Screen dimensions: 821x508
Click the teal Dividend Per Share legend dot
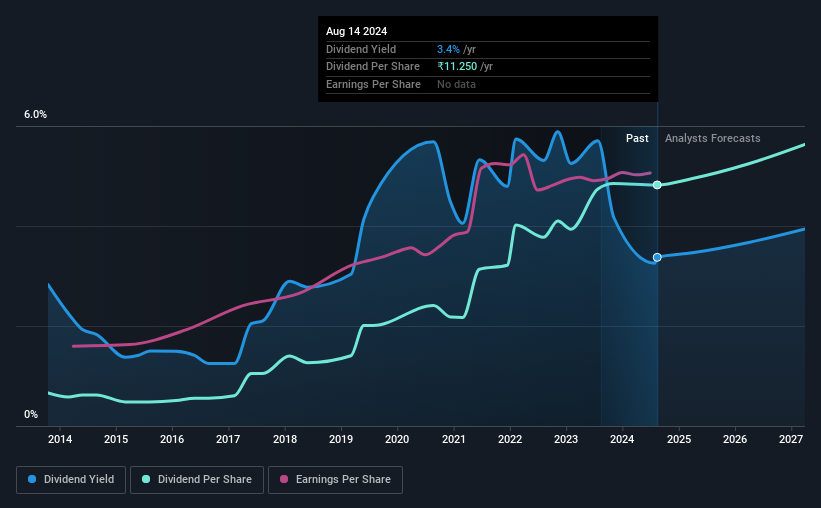[x=146, y=479]
